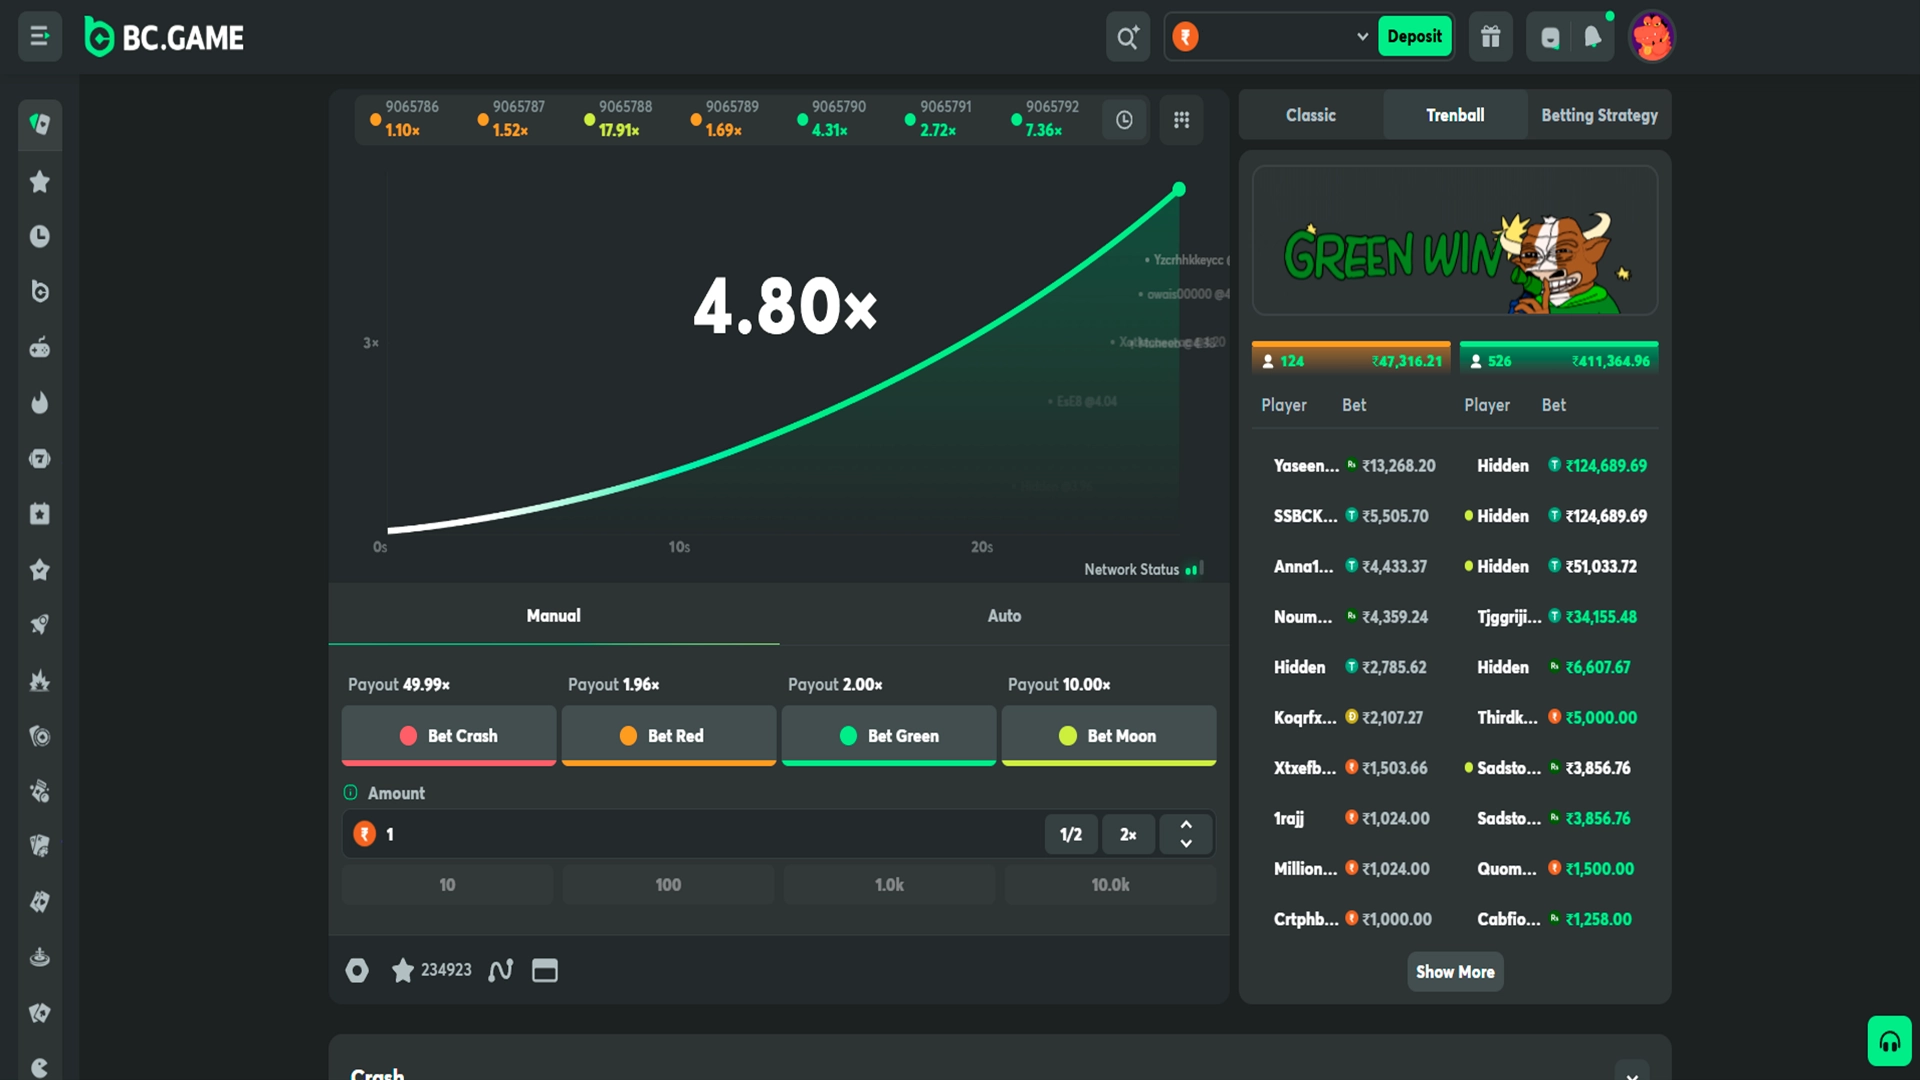Click the round history clock icon
The image size is (1920, 1080).
(1124, 120)
